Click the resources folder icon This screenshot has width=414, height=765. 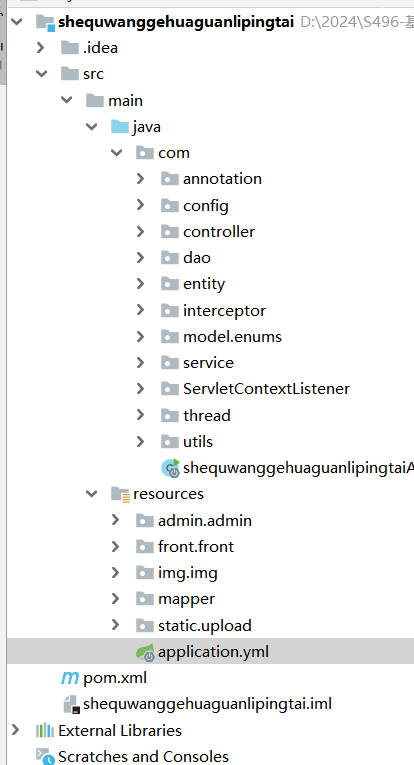click(x=120, y=494)
